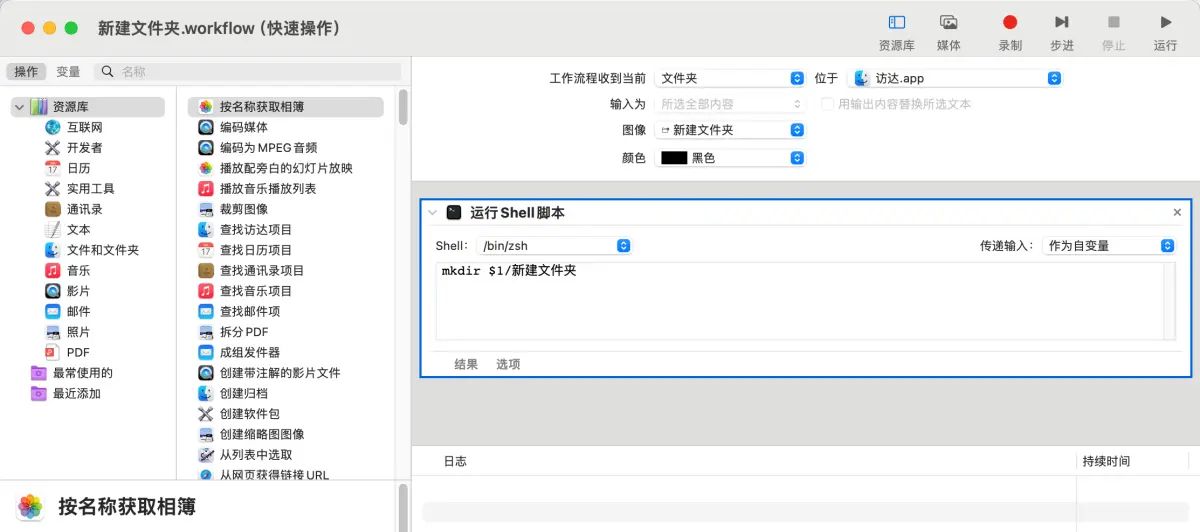This screenshot has height=532, width=1200.
Task: Open the Shell /bin/zsh dropdown
Action: click(x=554, y=246)
